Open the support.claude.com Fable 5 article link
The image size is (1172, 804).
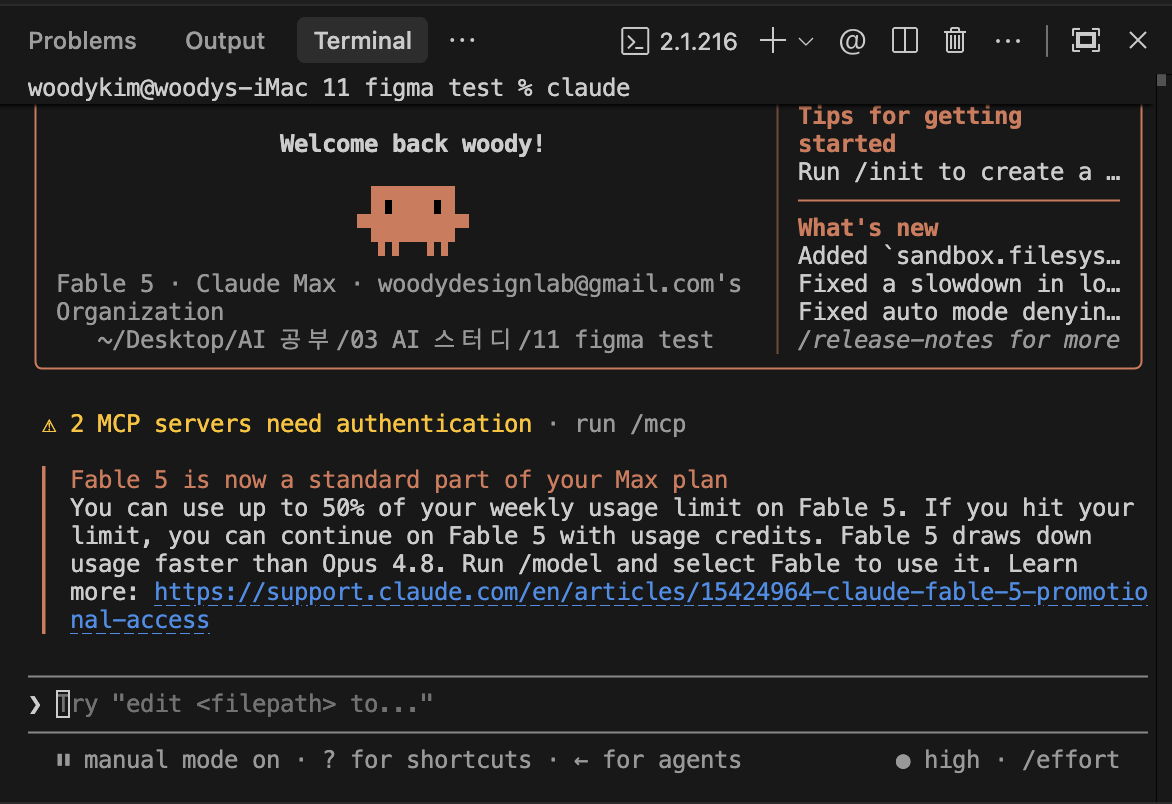650,592
